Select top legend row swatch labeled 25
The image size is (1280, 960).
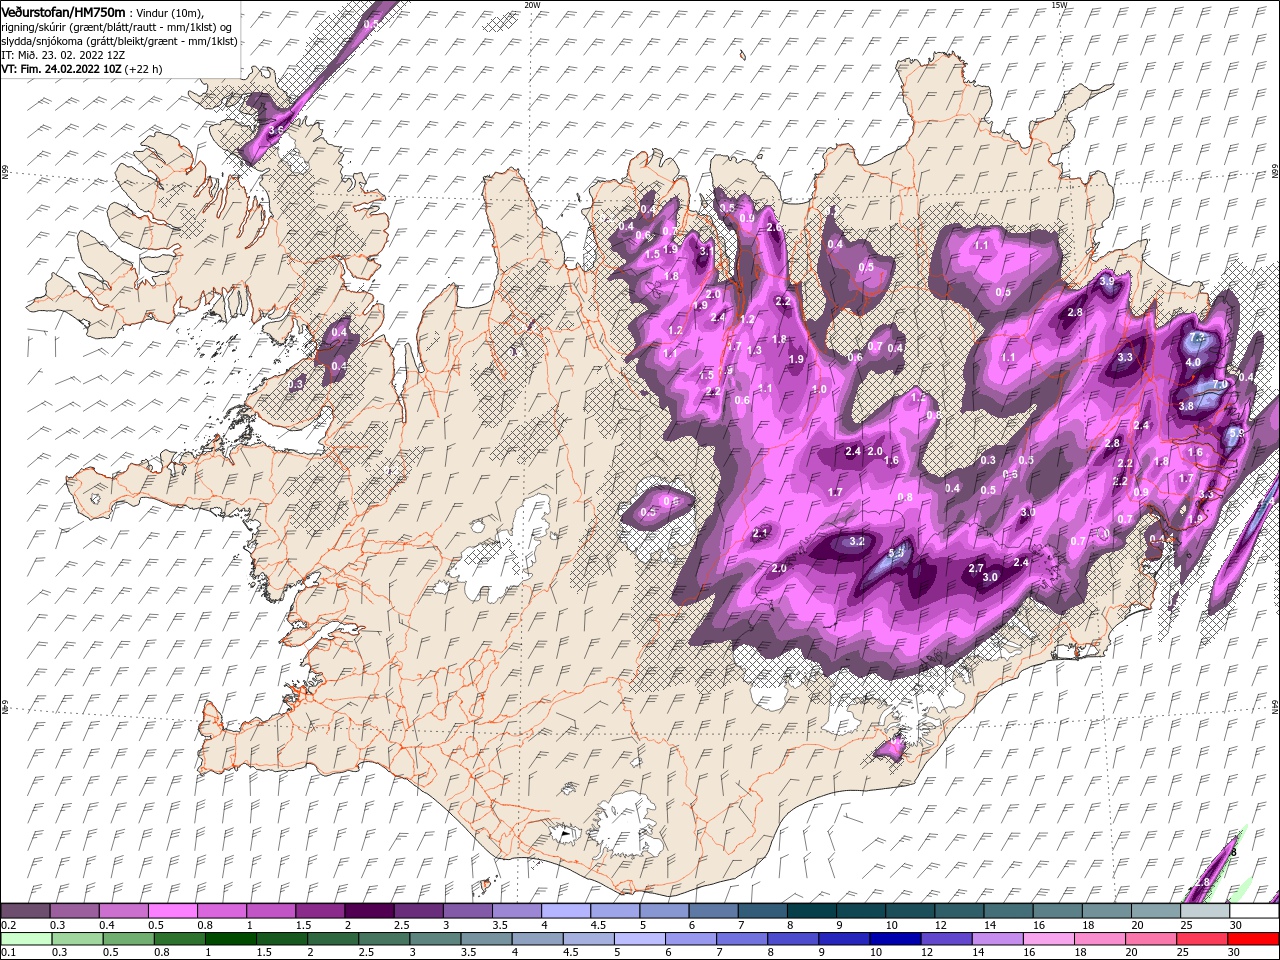coord(1206,911)
